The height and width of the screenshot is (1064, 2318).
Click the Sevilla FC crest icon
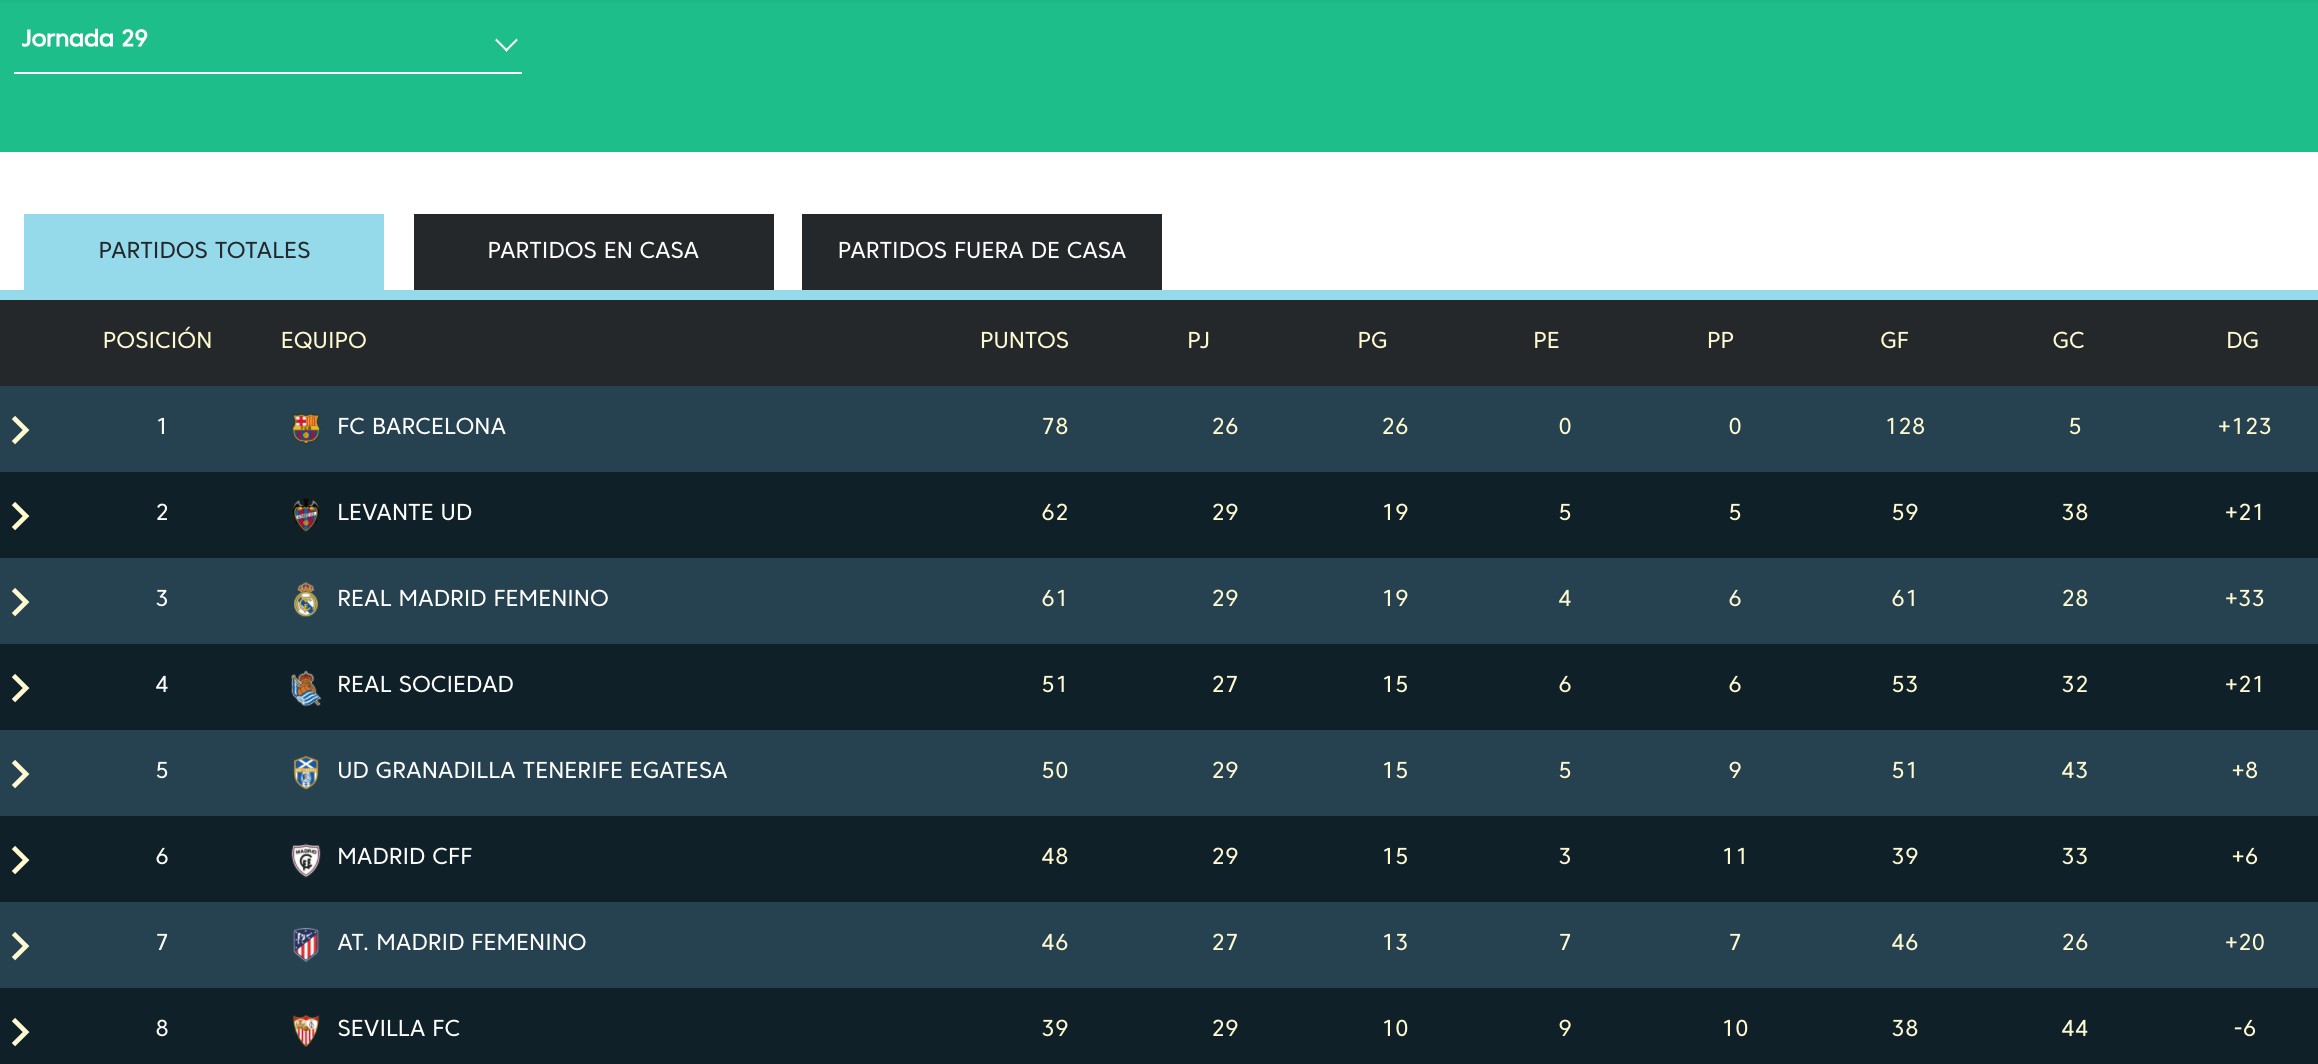[306, 1030]
